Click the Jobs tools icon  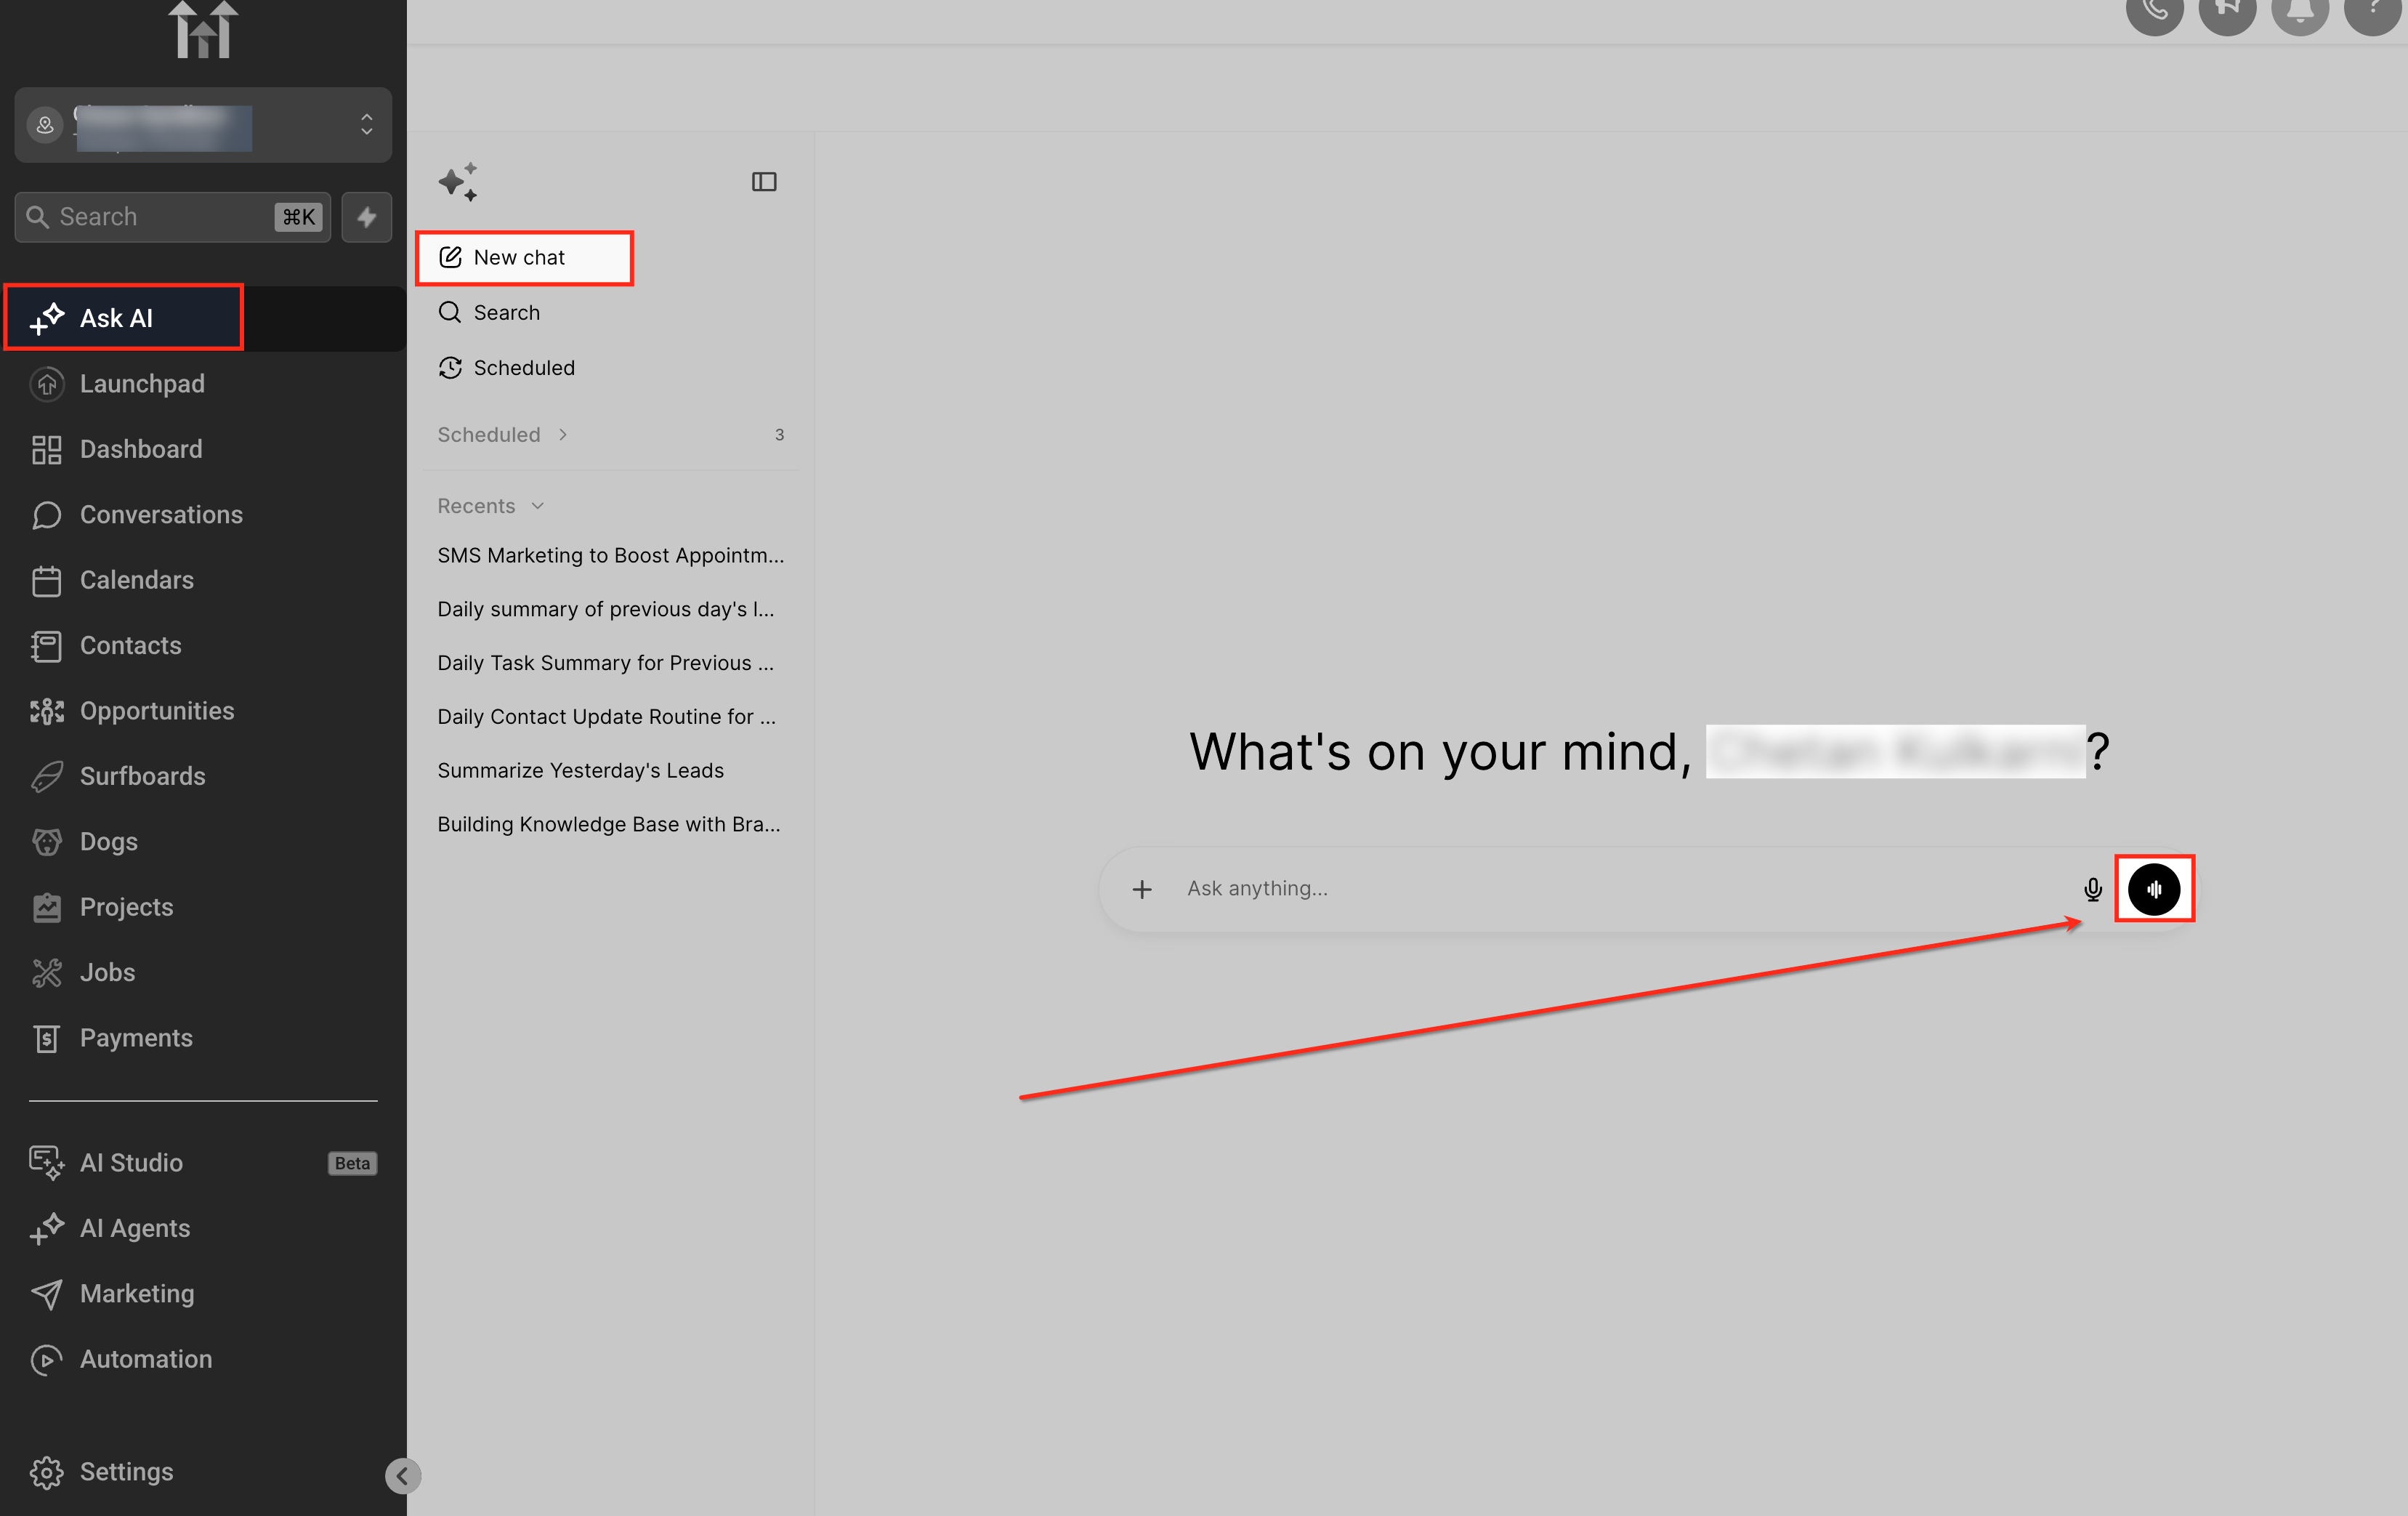pos(46,973)
